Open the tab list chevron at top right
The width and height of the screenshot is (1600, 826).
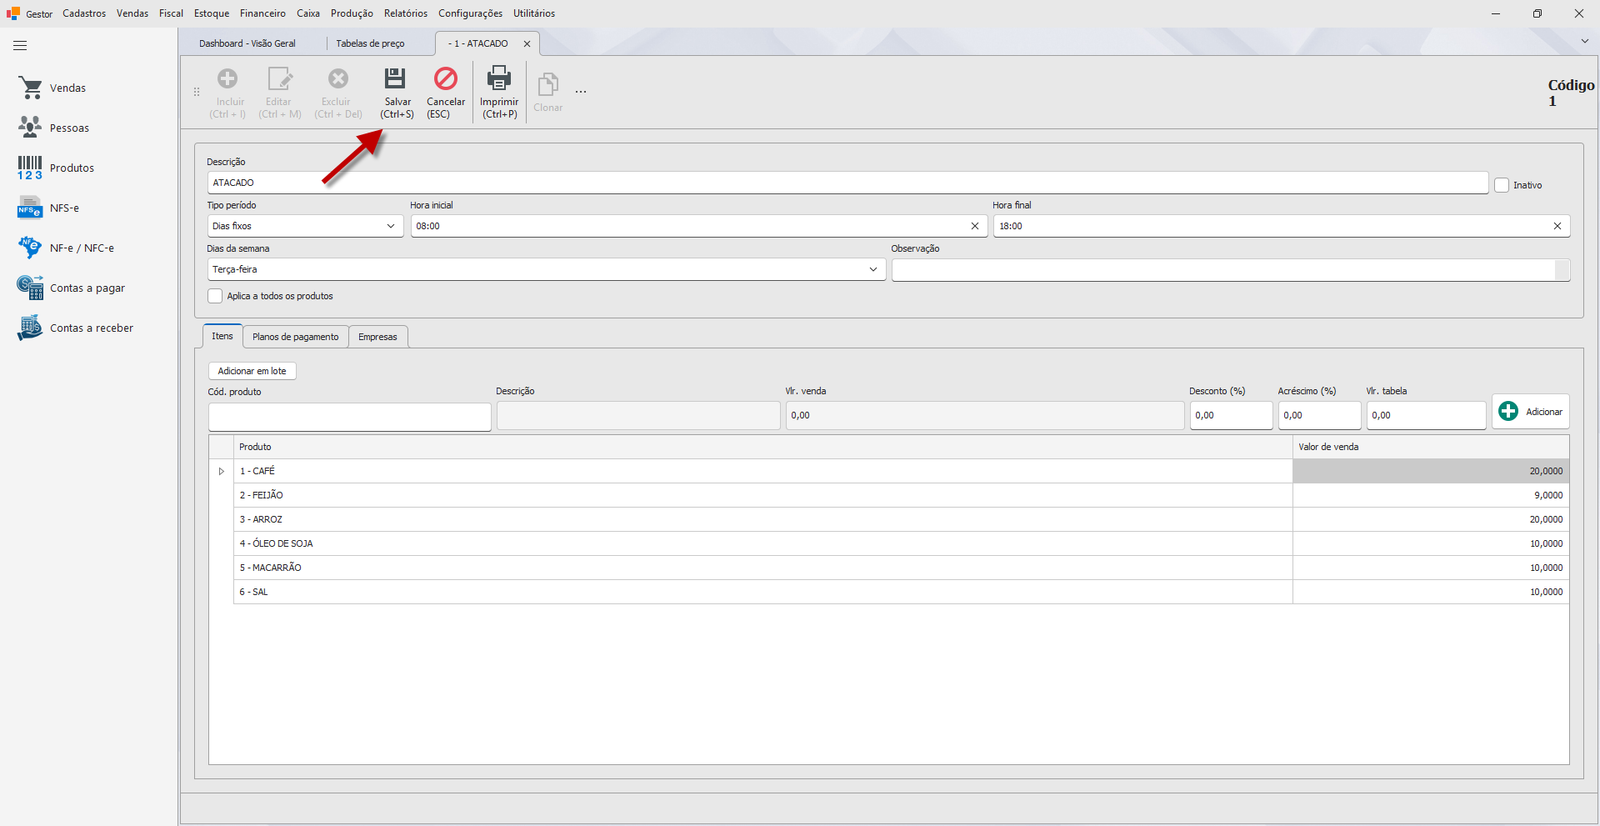1584,41
